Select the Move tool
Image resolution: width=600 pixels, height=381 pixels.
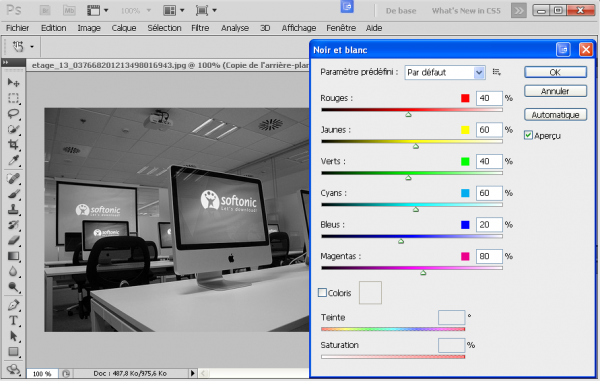[13, 82]
